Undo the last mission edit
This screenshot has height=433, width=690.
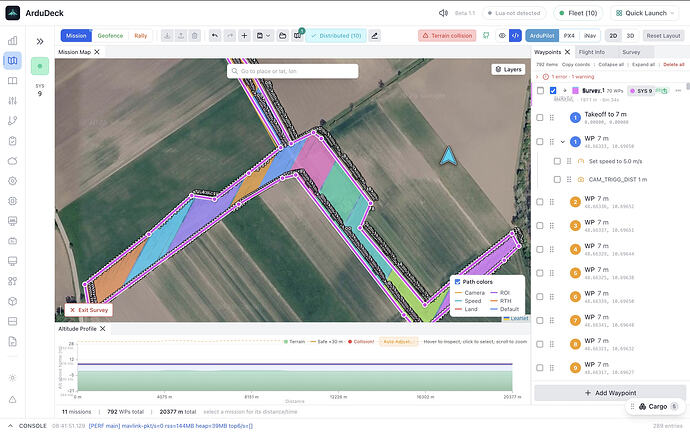pyautogui.click(x=215, y=36)
